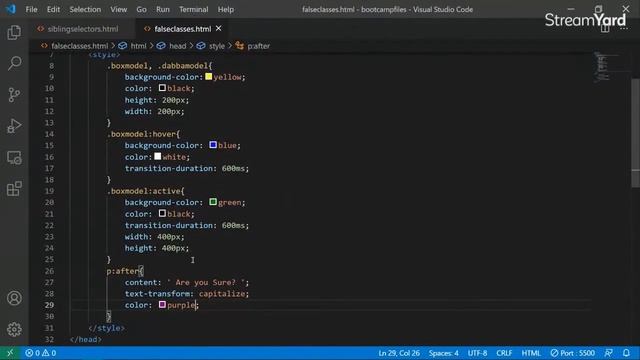Open the Run menu
This screenshot has width=640, height=360.
[x=162, y=9]
